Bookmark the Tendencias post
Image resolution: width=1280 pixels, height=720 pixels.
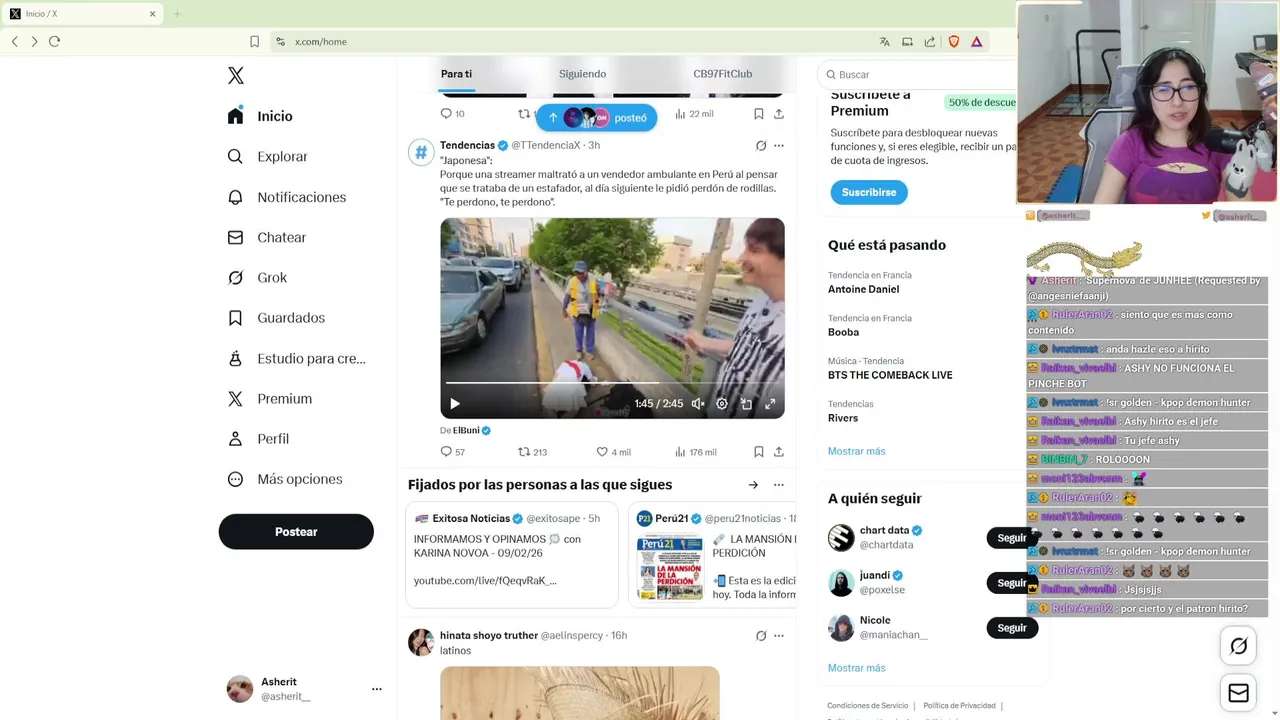759,452
